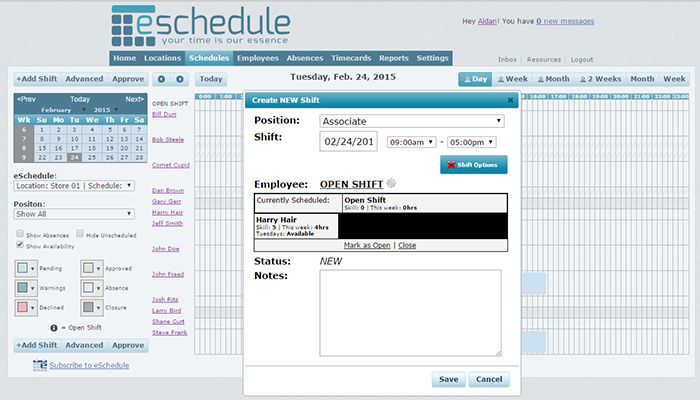Click Mark as Open link
This screenshot has height=400, width=700.
367,245
